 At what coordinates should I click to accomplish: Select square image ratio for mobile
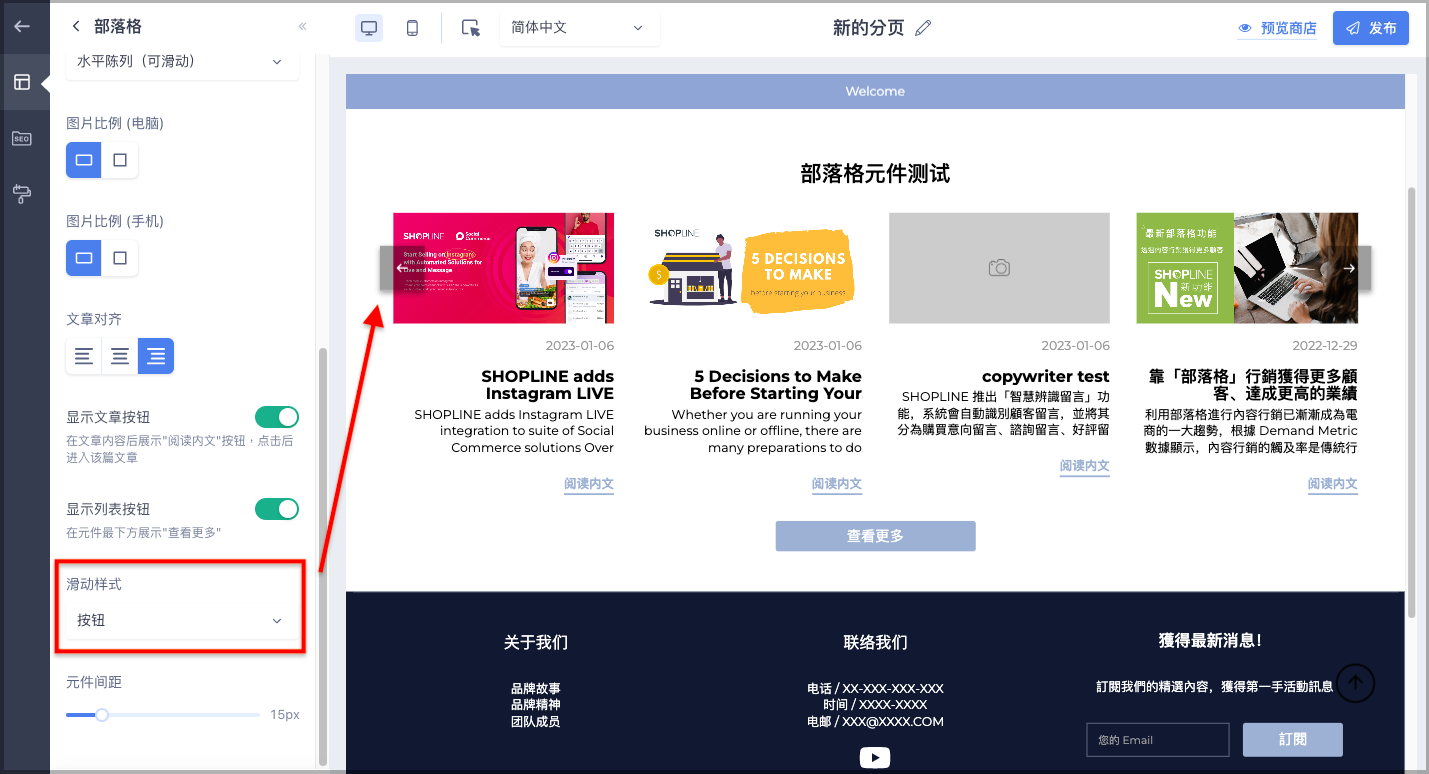[120, 258]
